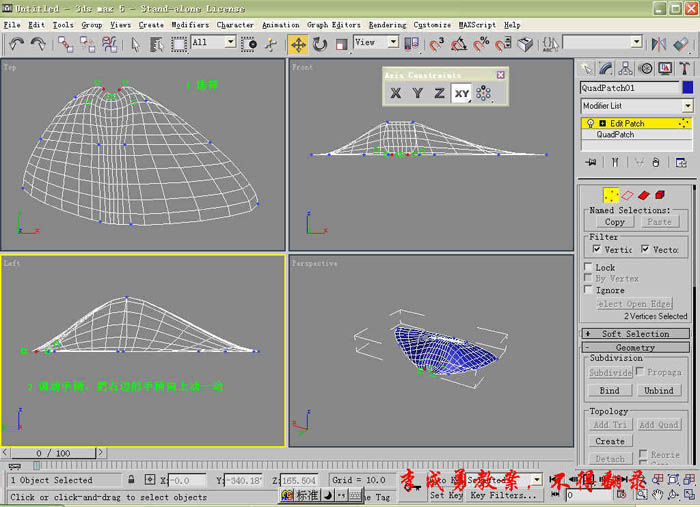The width and height of the screenshot is (700, 507).
Task: Toggle the 3D Snap tool
Action: [437, 44]
